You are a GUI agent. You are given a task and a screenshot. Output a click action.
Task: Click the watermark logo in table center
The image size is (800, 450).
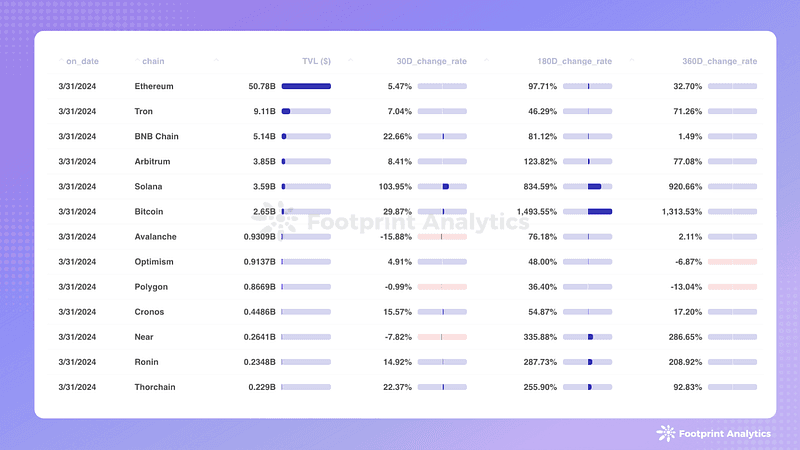pyautogui.click(x=275, y=219)
